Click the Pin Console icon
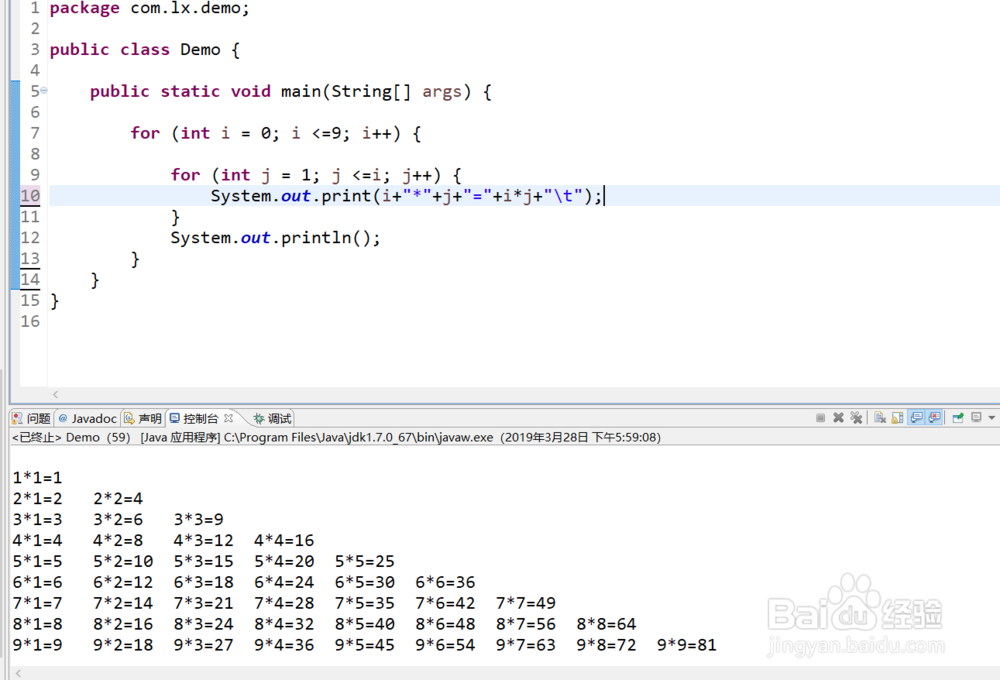 (x=958, y=418)
